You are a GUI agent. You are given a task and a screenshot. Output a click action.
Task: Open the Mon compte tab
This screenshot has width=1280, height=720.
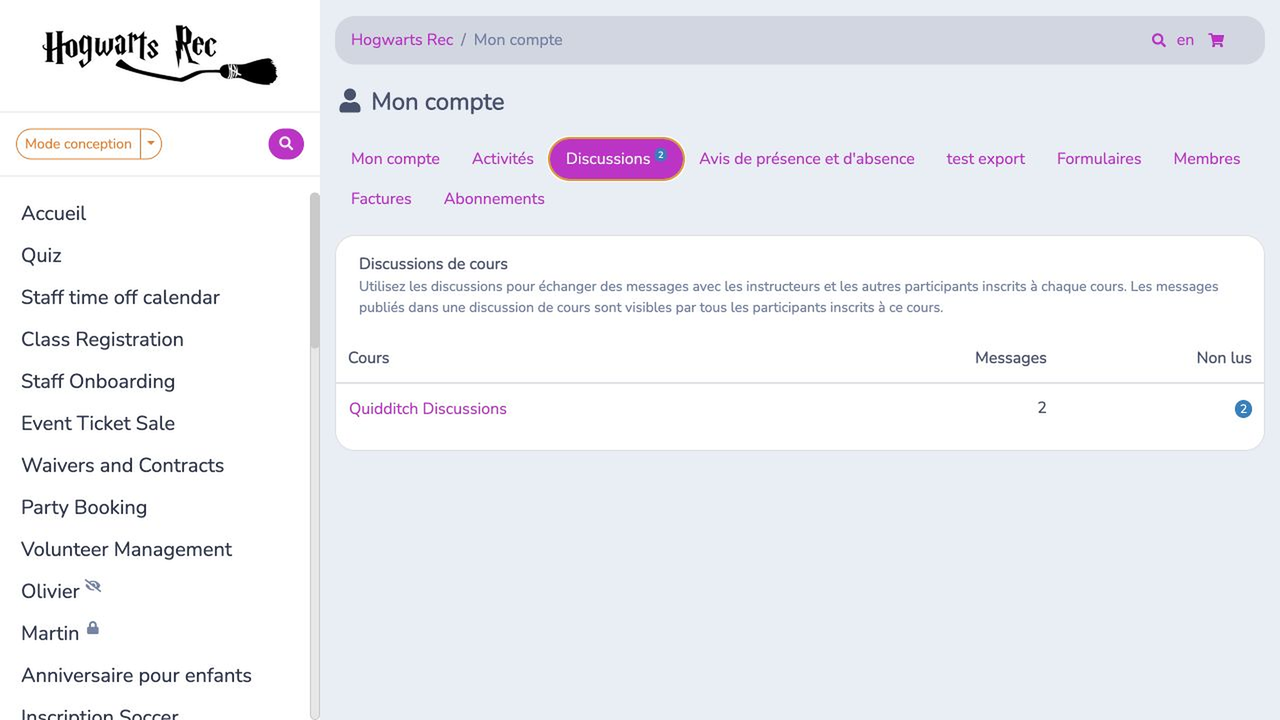pos(395,159)
